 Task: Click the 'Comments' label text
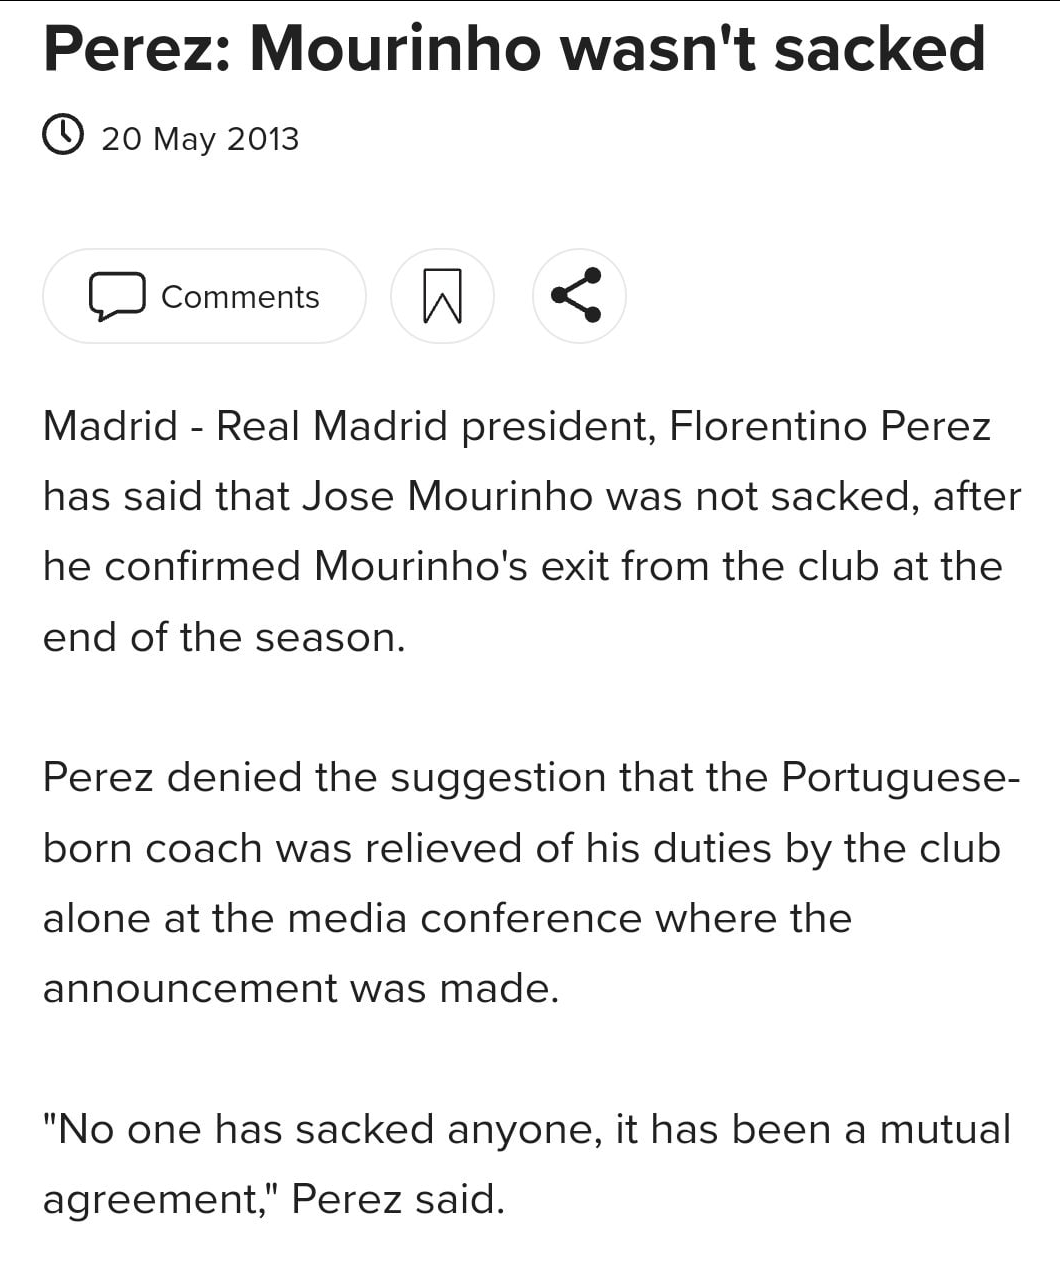(240, 297)
